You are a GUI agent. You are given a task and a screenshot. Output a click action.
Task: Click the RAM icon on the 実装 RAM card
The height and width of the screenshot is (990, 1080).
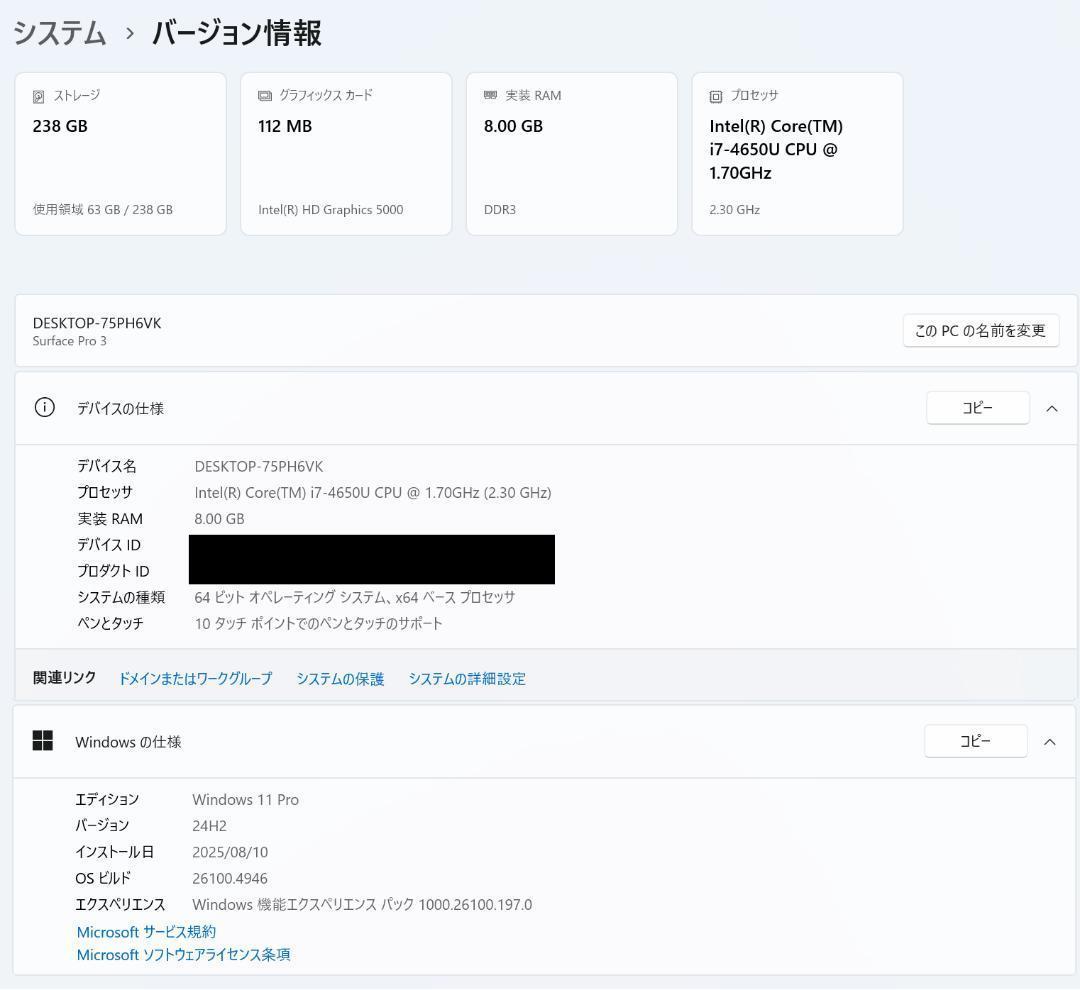point(488,95)
